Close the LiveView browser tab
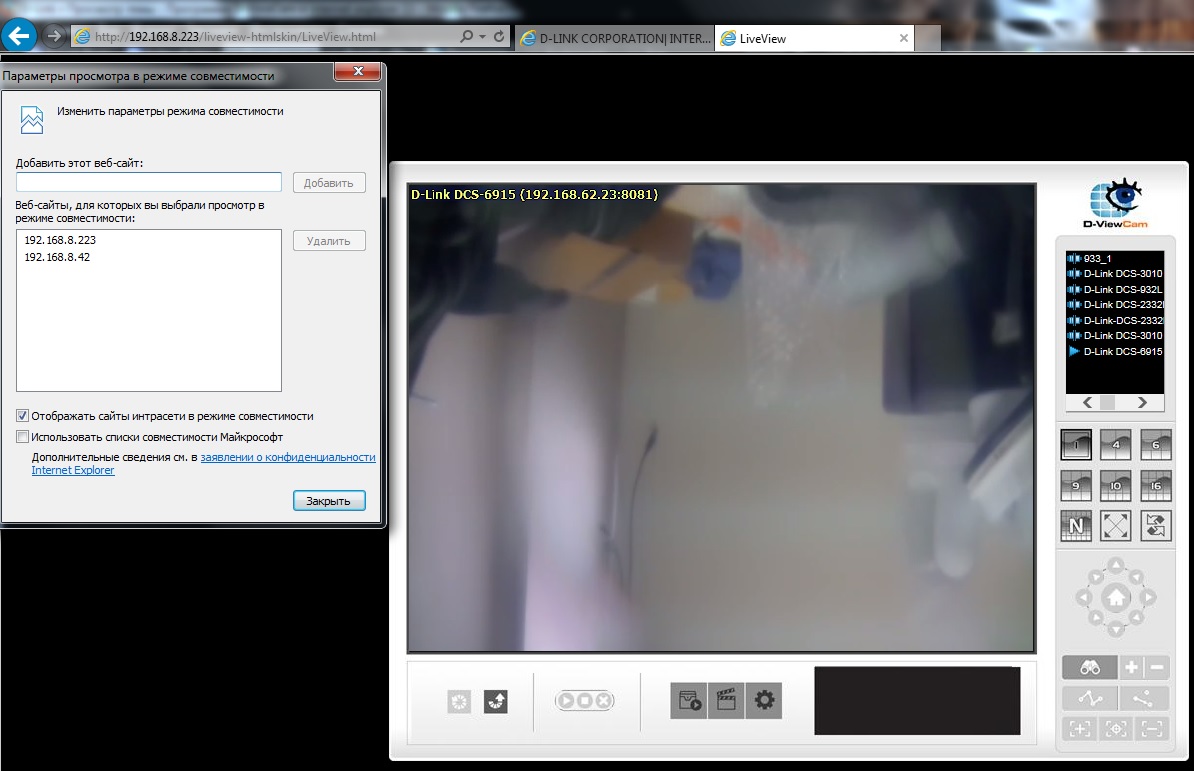Screen dimensions: 1194x771 [x=904, y=38]
